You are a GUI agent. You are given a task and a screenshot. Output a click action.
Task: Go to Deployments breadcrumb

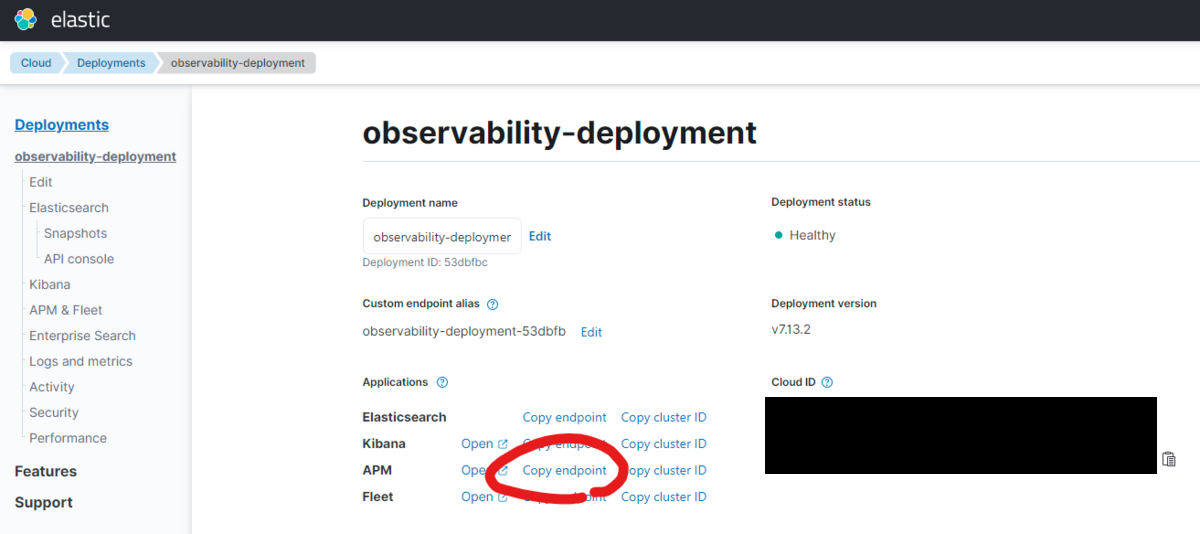point(111,63)
